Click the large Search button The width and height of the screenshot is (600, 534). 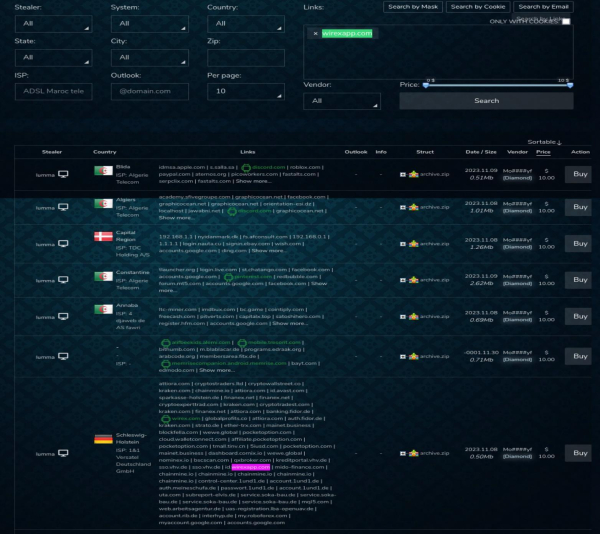[x=486, y=101]
